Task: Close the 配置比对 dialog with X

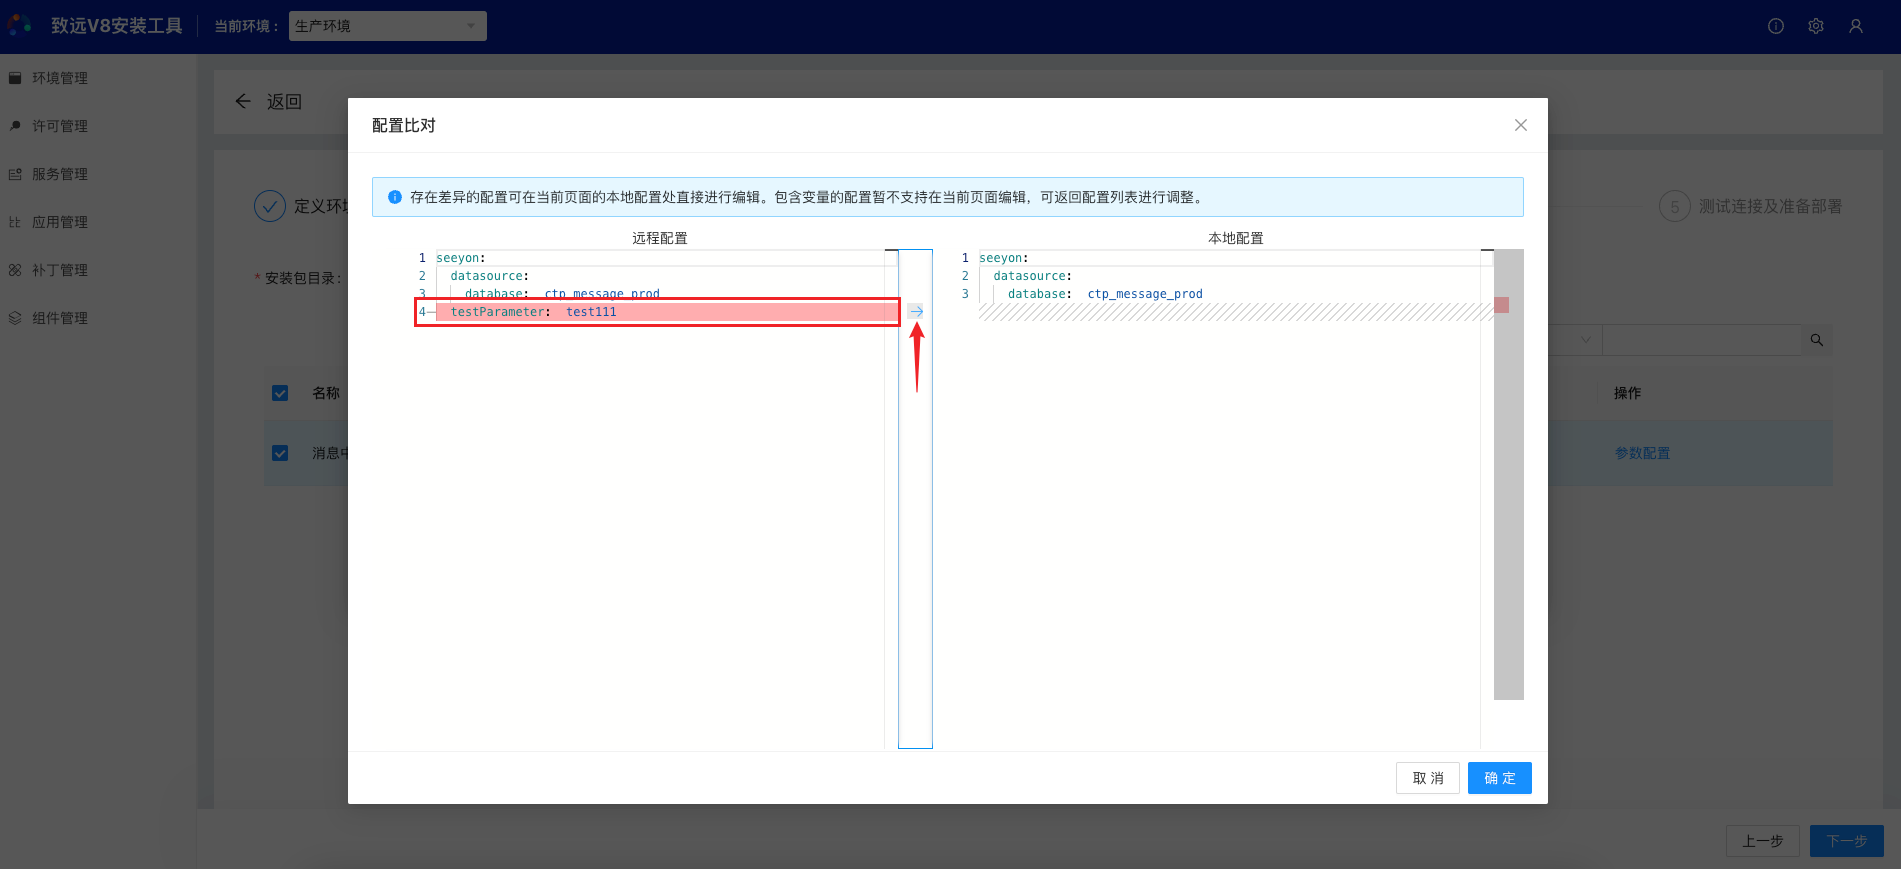Action: pos(1520,125)
